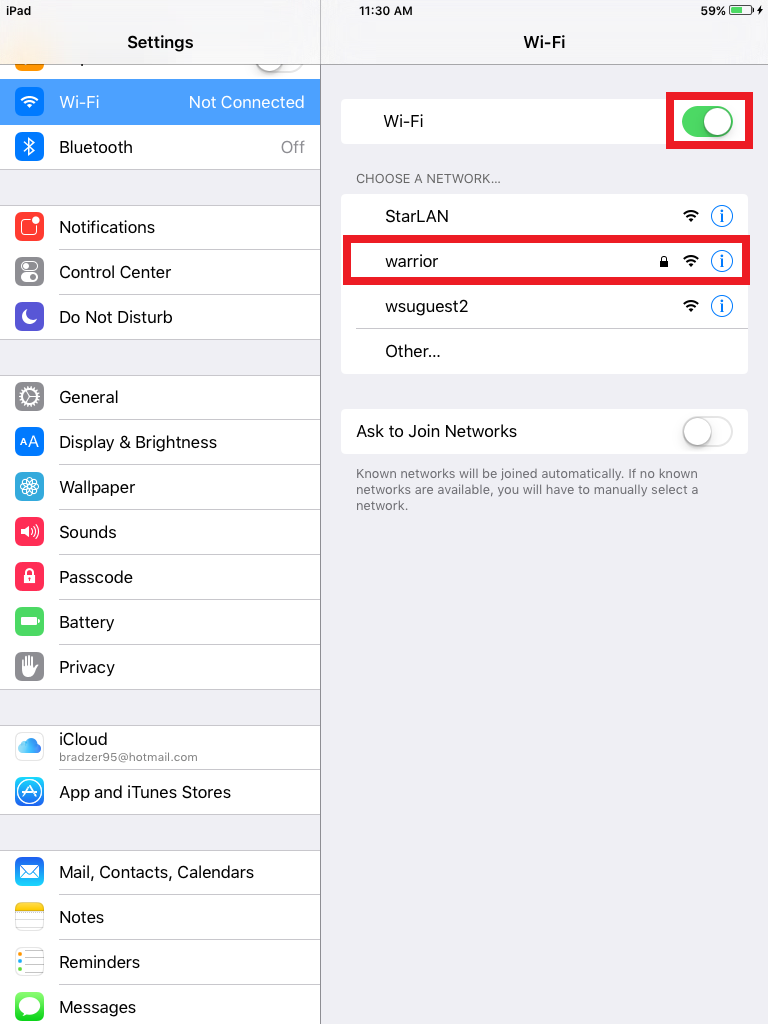Tap the Privacy hand icon
768x1024 pixels.
29,667
